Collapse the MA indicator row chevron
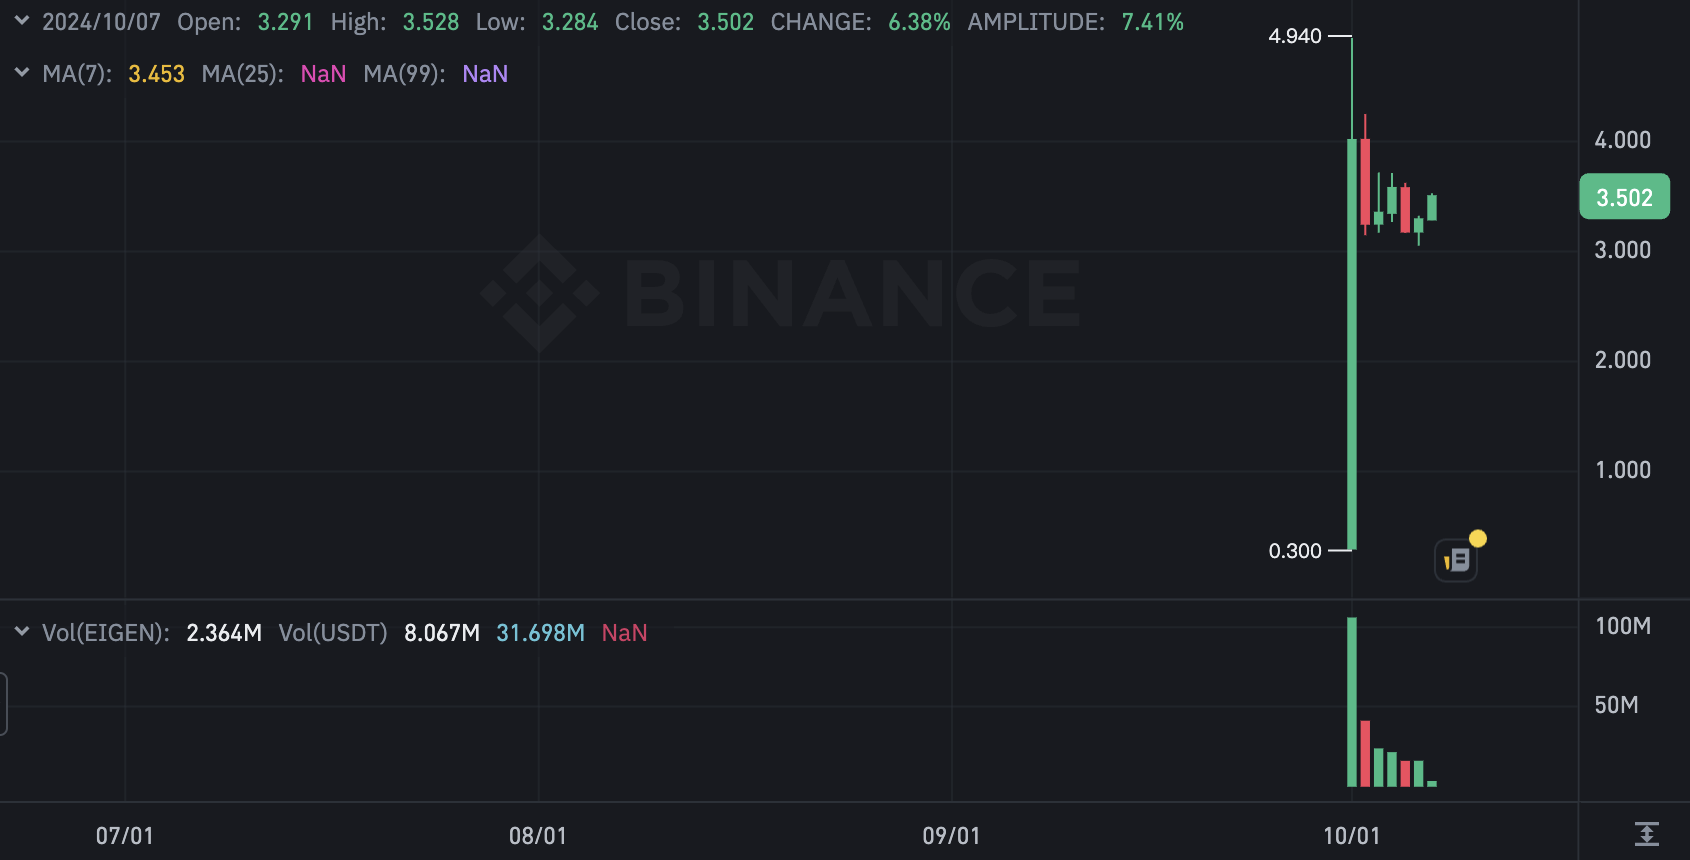 [x=21, y=73]
